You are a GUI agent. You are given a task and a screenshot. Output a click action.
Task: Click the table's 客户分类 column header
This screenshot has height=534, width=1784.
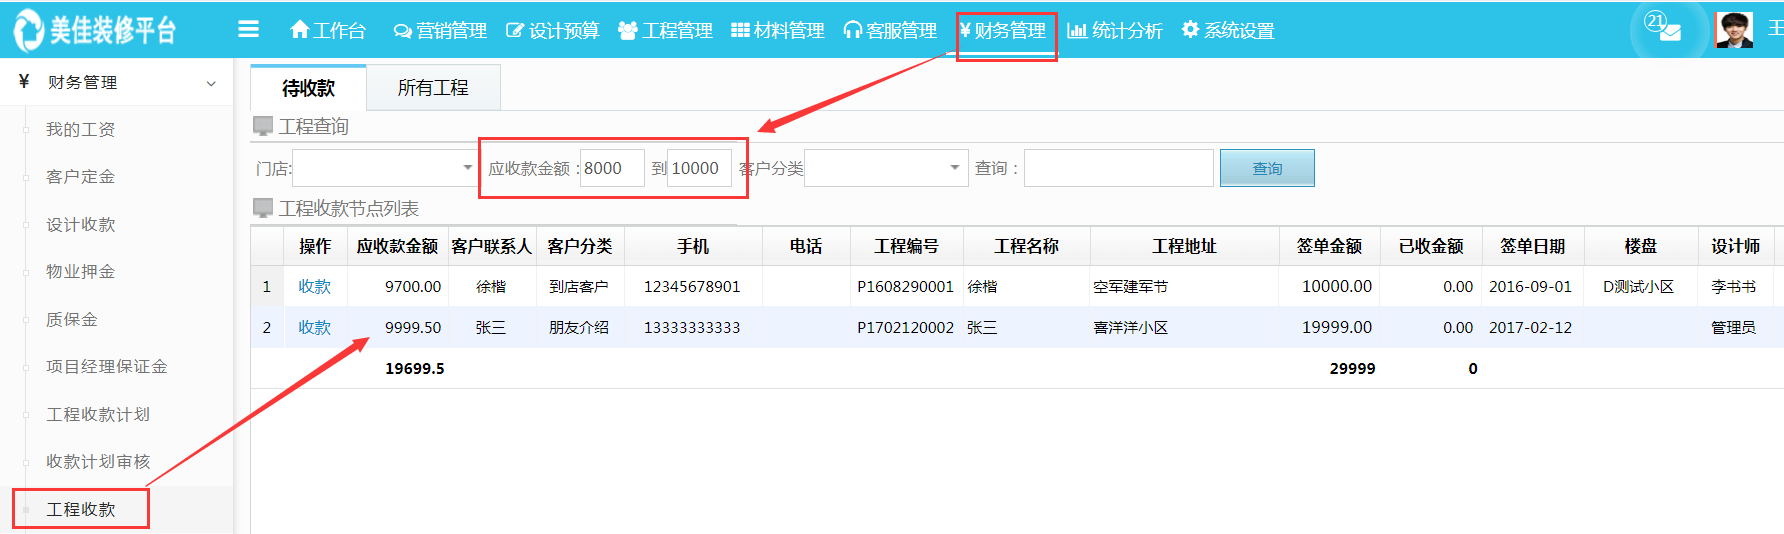[x=580, y=246]
